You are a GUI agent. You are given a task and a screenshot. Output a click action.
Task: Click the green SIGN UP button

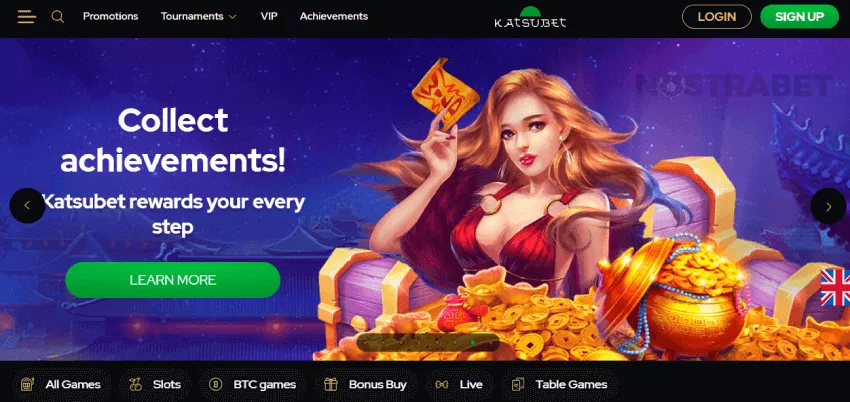click(x=800, y=17)
